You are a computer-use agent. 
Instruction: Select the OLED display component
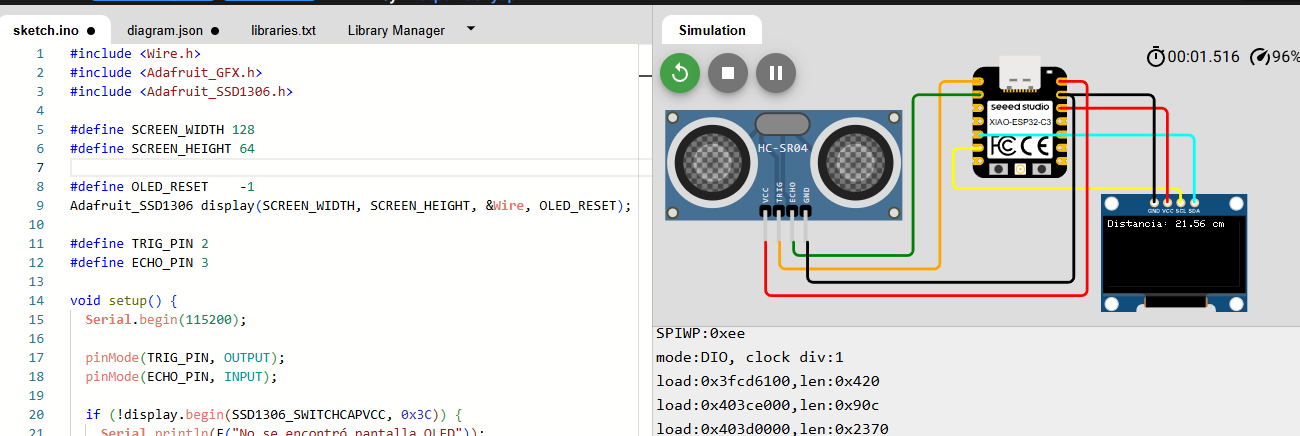[1175, 254]
